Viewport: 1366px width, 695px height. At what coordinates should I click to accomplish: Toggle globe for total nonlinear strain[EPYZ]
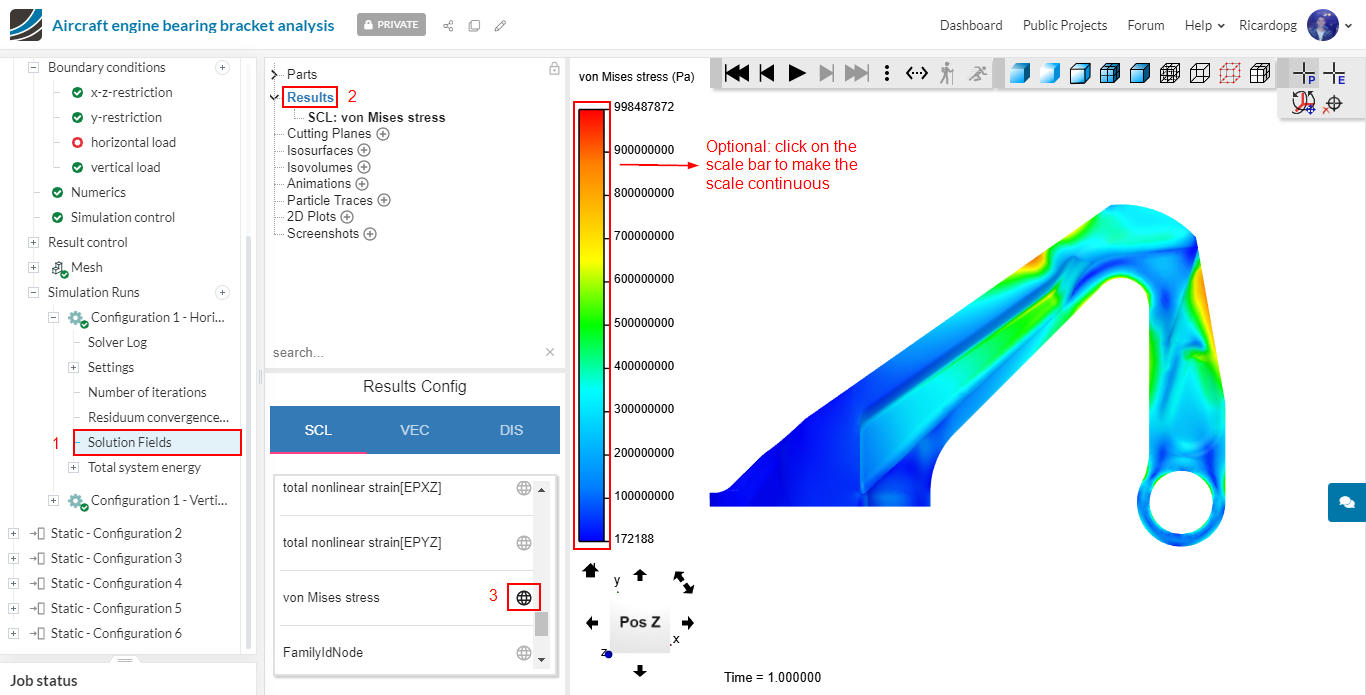(523, 543)
